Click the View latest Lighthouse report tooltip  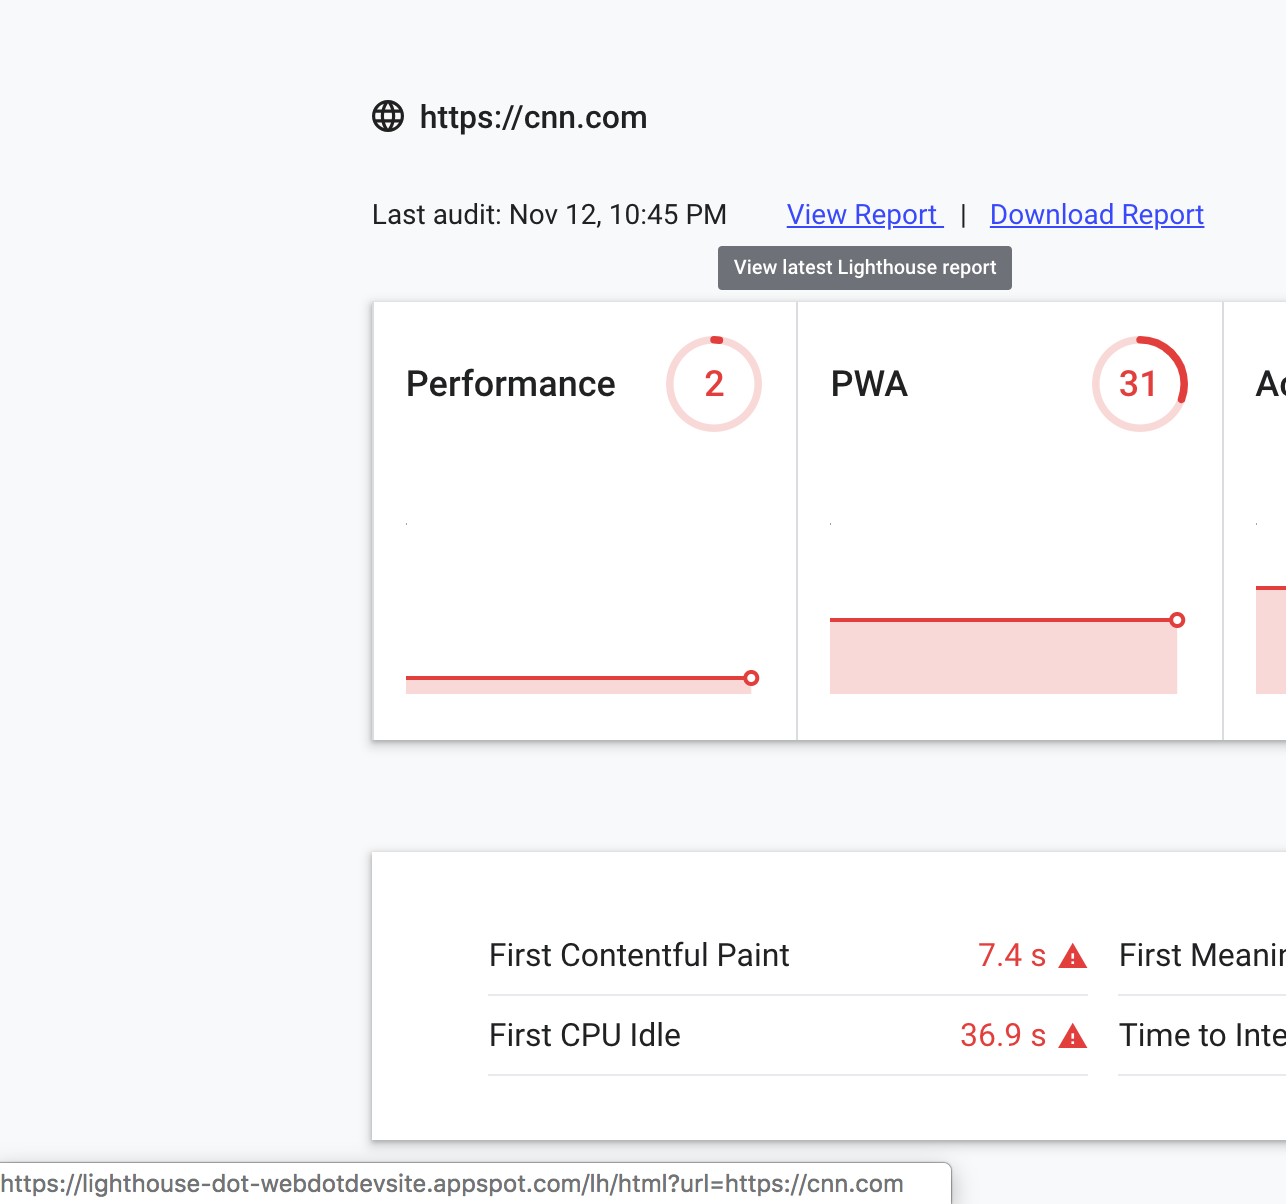coord(864,267)
